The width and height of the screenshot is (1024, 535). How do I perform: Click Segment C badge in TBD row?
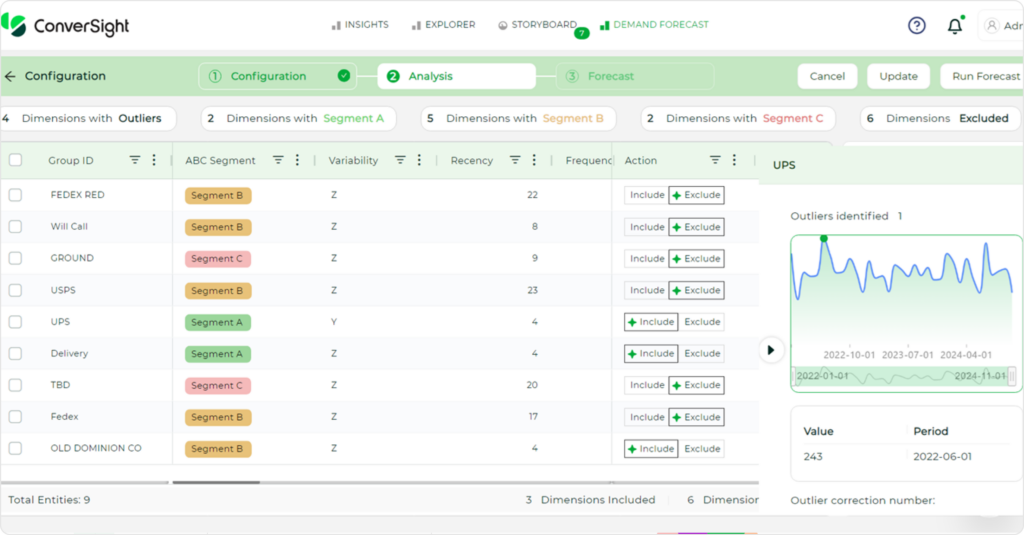pos(217,385)
